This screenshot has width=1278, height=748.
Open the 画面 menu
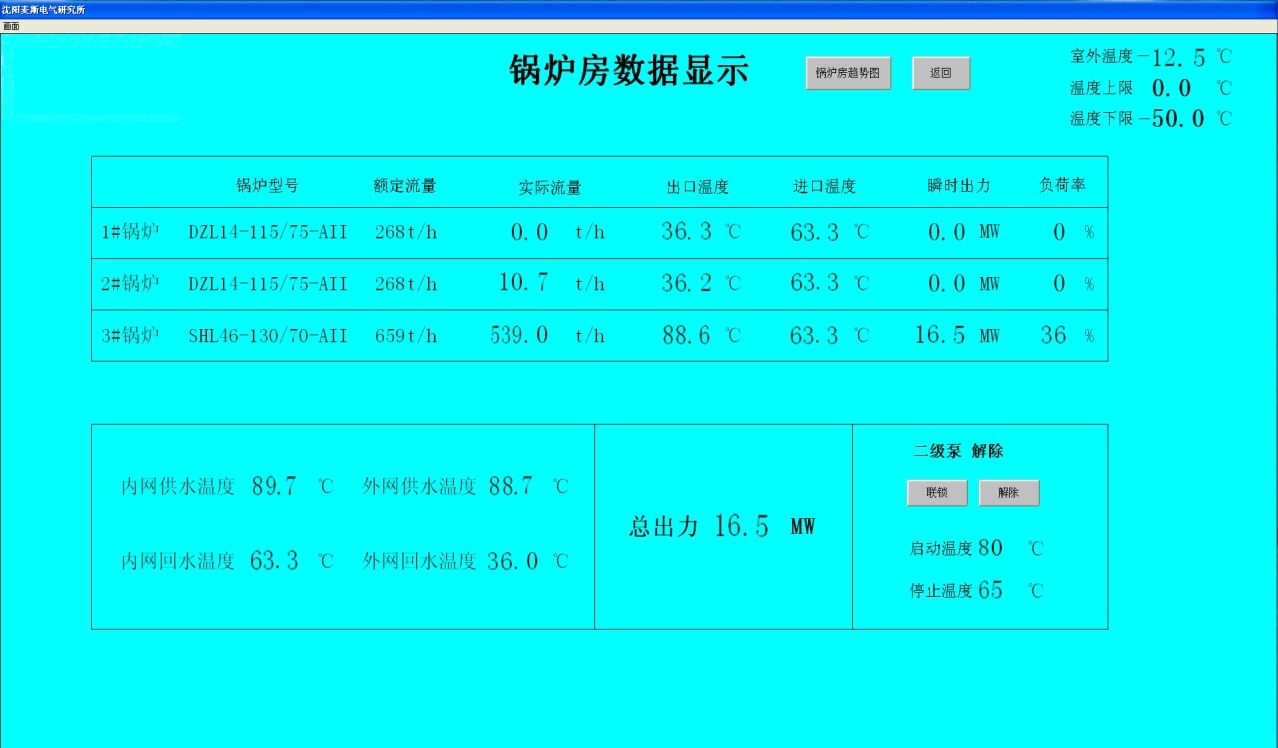click(x=10, y=25)
